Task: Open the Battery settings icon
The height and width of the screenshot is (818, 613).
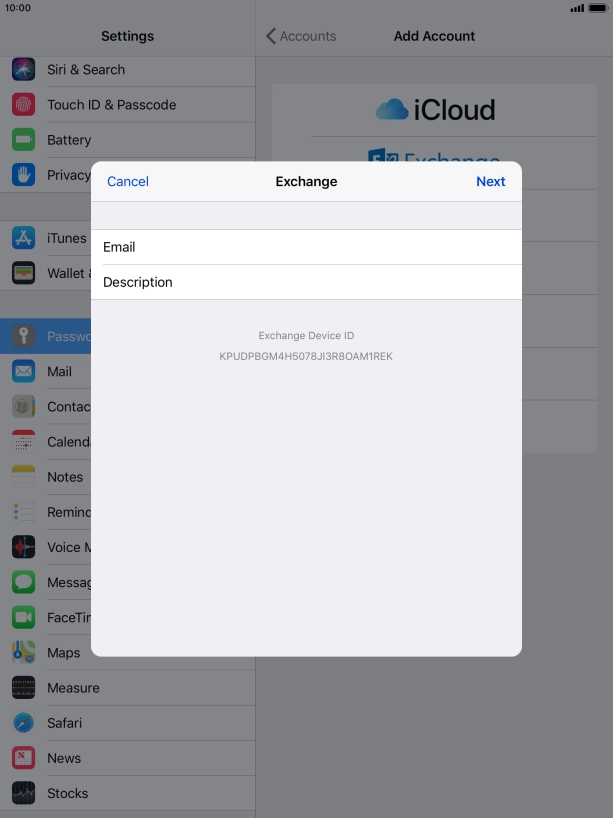Action: pyautogui.click(x=23, y=140)
